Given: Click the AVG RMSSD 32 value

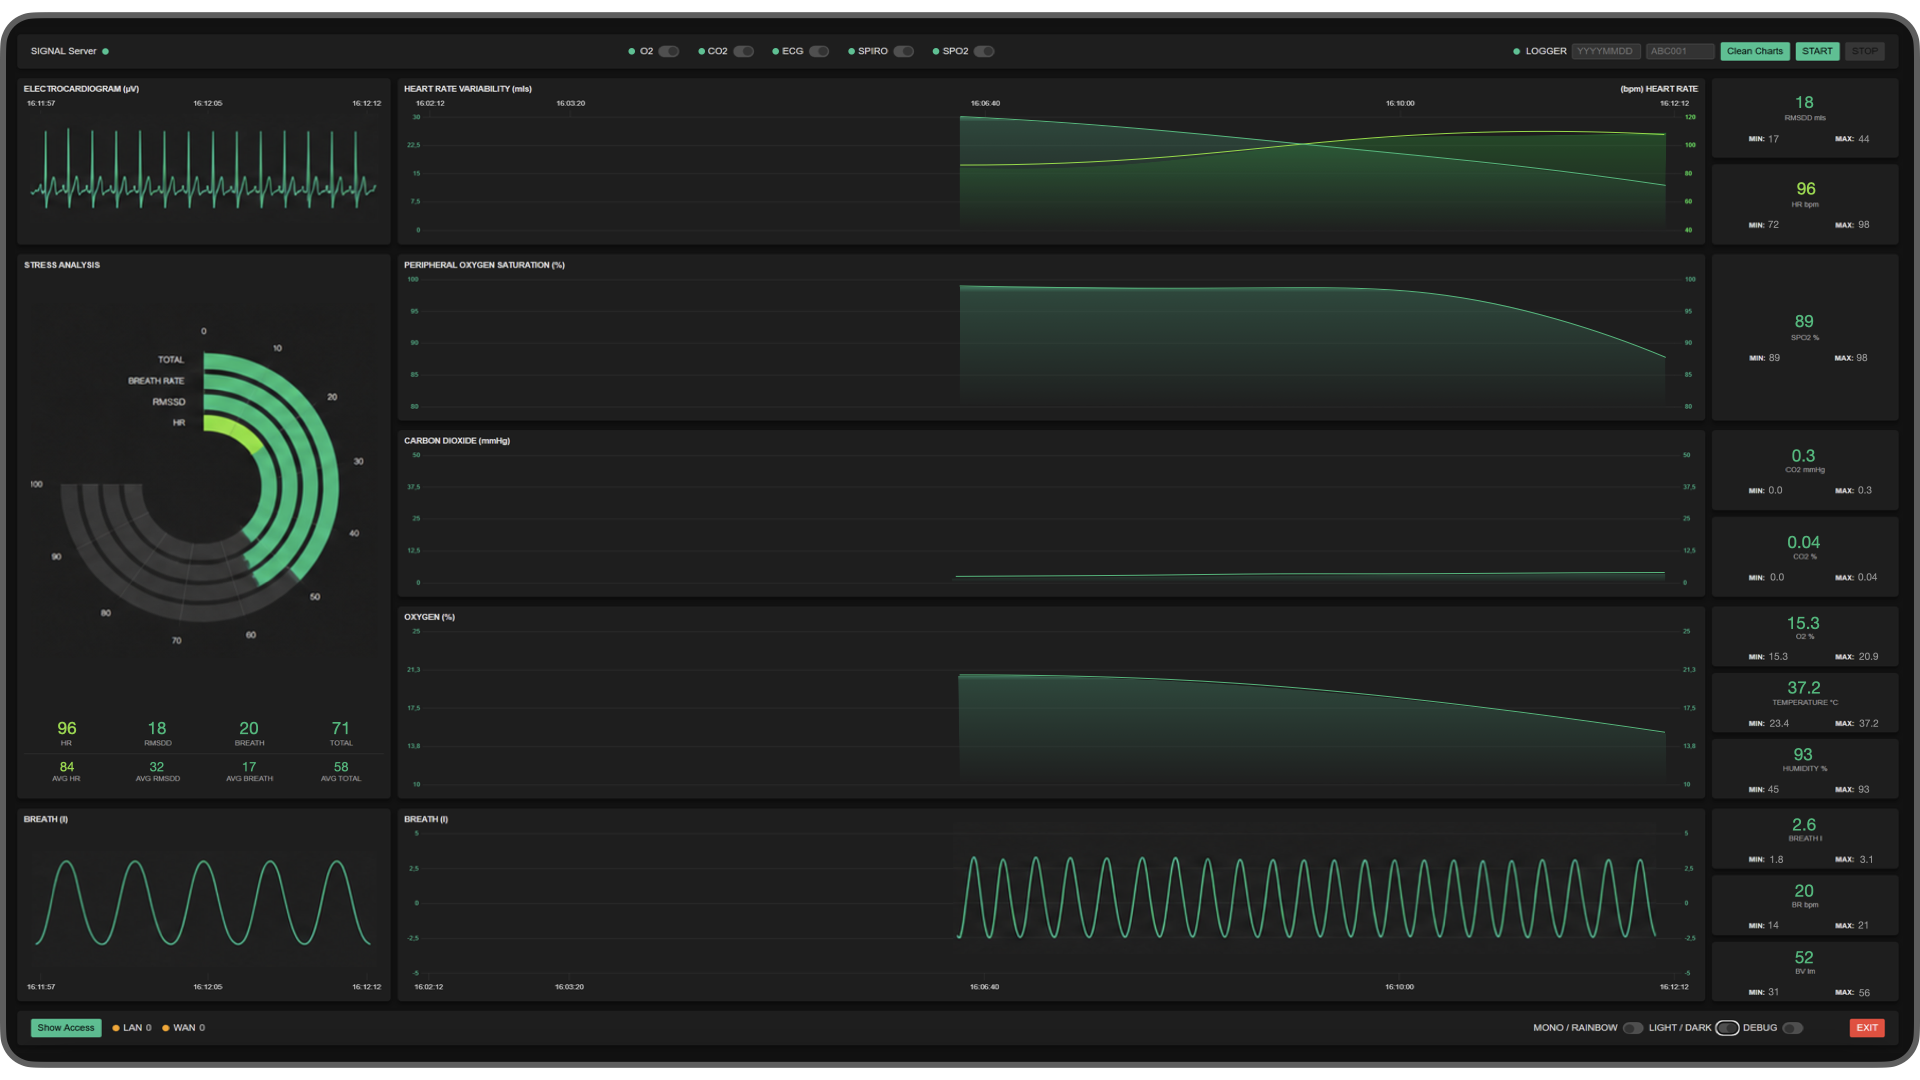Looking at the screenshot, I should (x=157, y=767).
